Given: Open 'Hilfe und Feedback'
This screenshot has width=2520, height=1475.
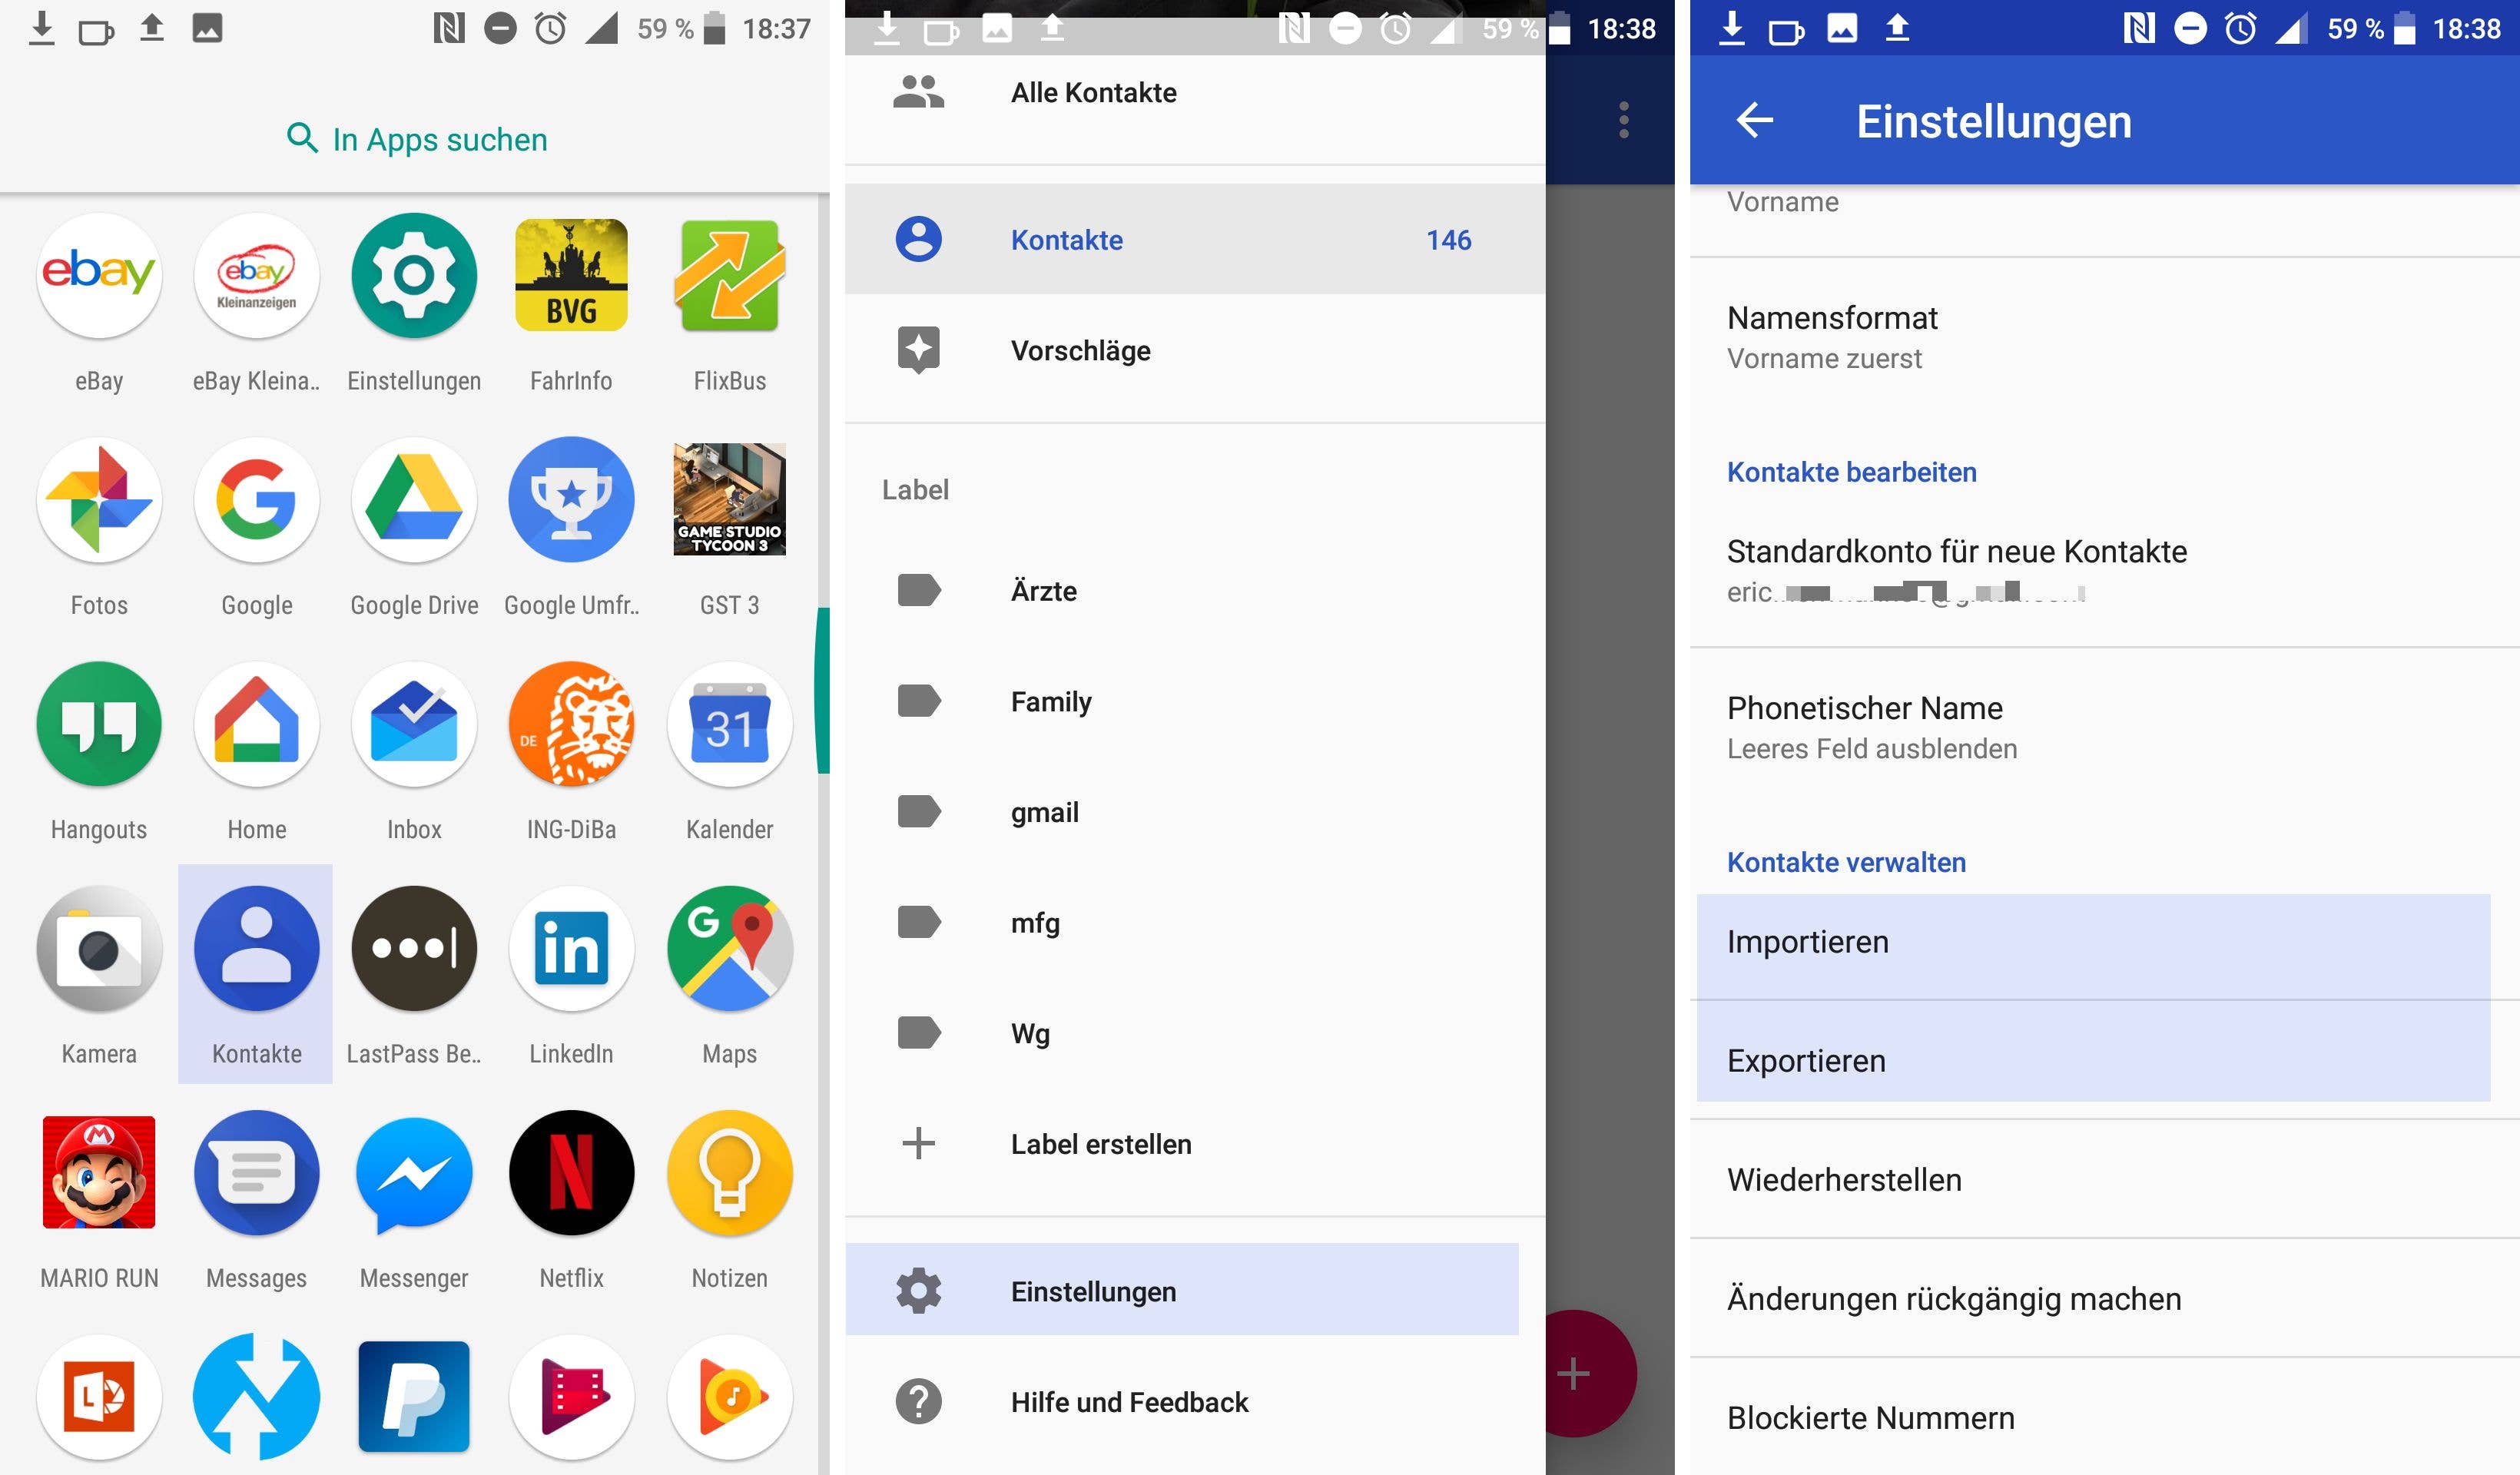Looking at the screenshot, I should pos(1129,1401).
